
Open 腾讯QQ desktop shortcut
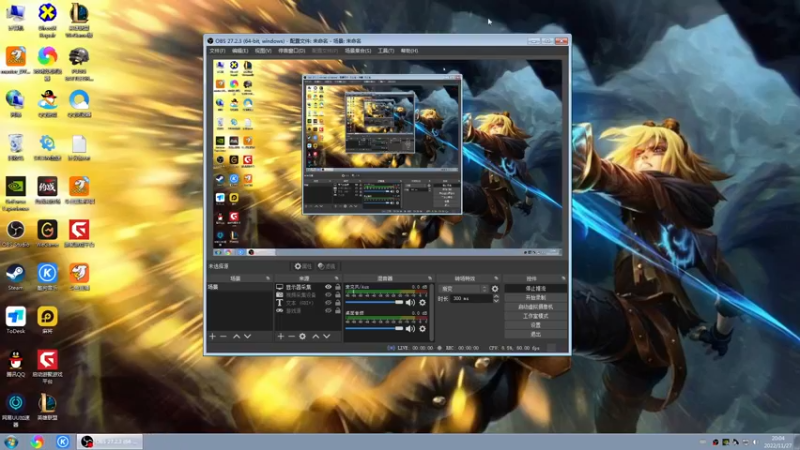pyautogui.click(x=16, y=364)
